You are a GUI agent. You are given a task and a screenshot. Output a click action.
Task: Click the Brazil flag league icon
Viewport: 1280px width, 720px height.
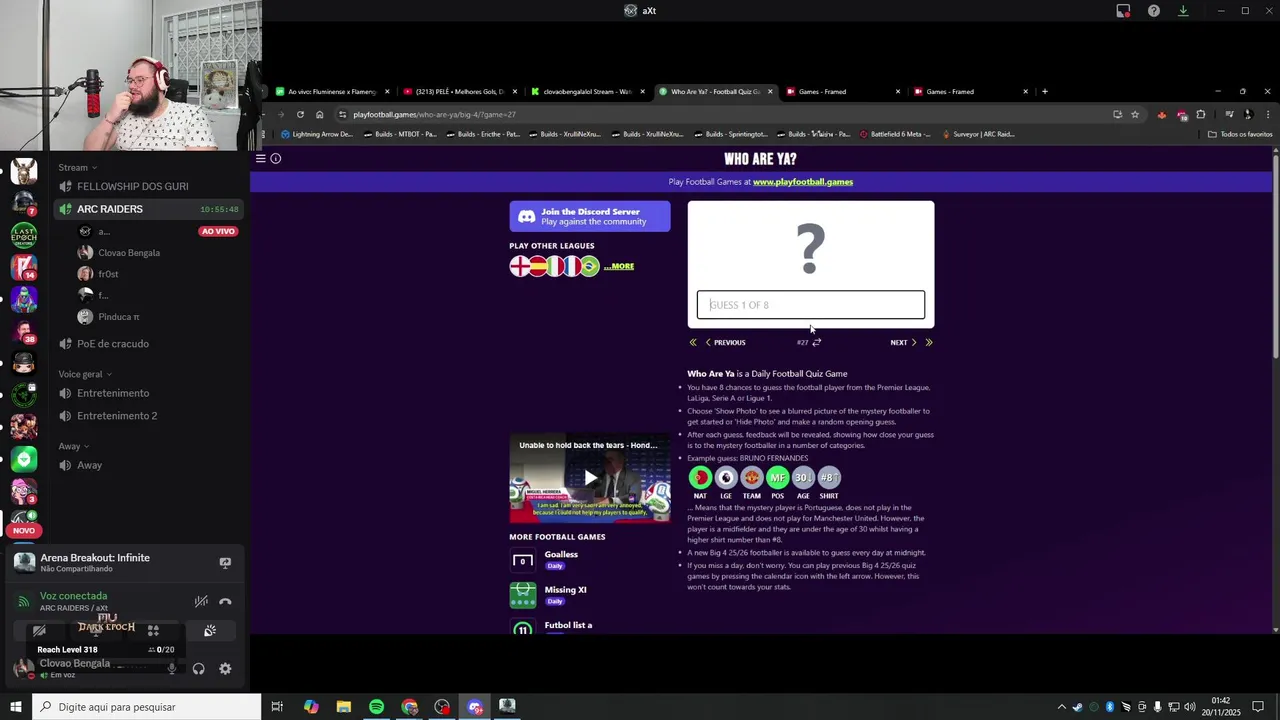[589, 266]
